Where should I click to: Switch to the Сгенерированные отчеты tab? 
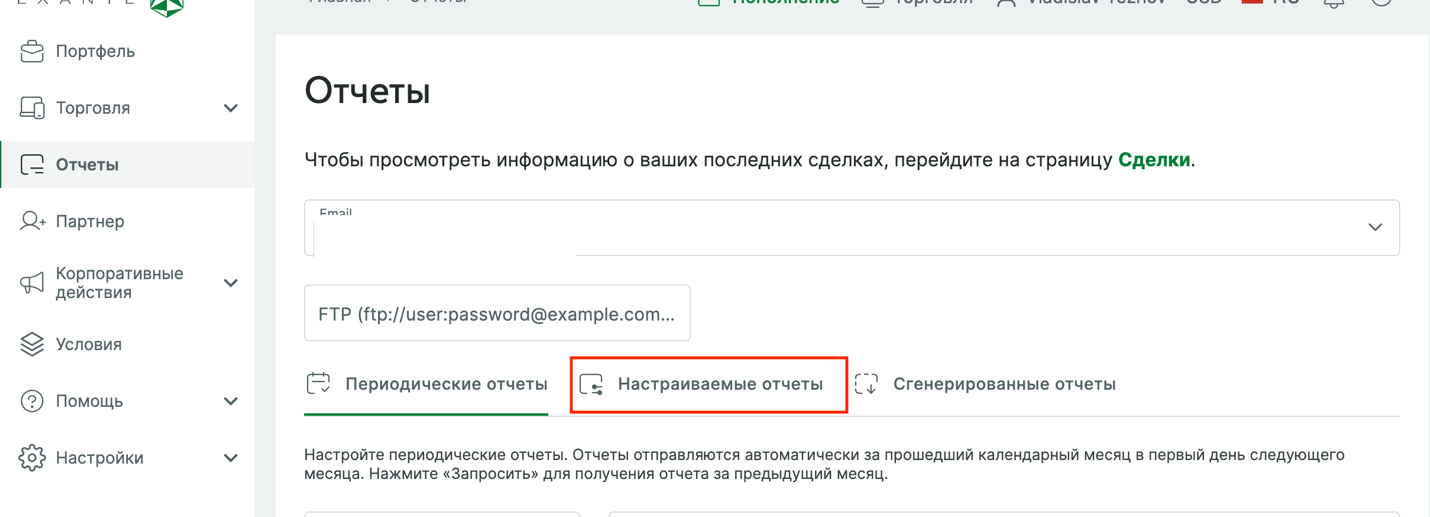986,384
